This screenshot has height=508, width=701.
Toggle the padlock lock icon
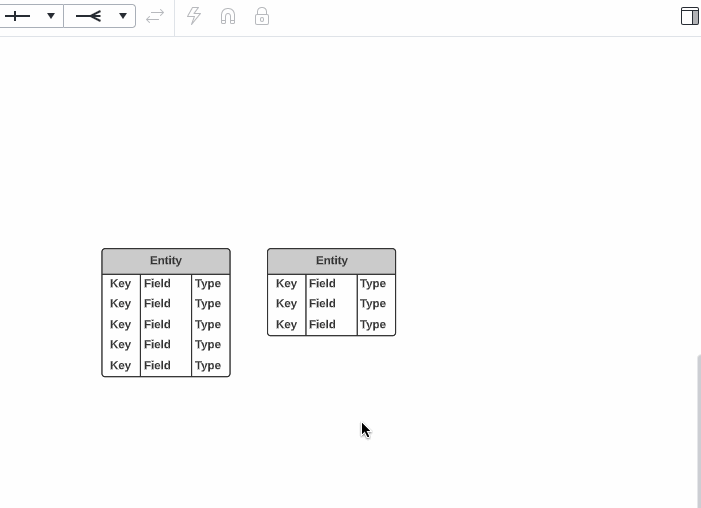(262, 16)
